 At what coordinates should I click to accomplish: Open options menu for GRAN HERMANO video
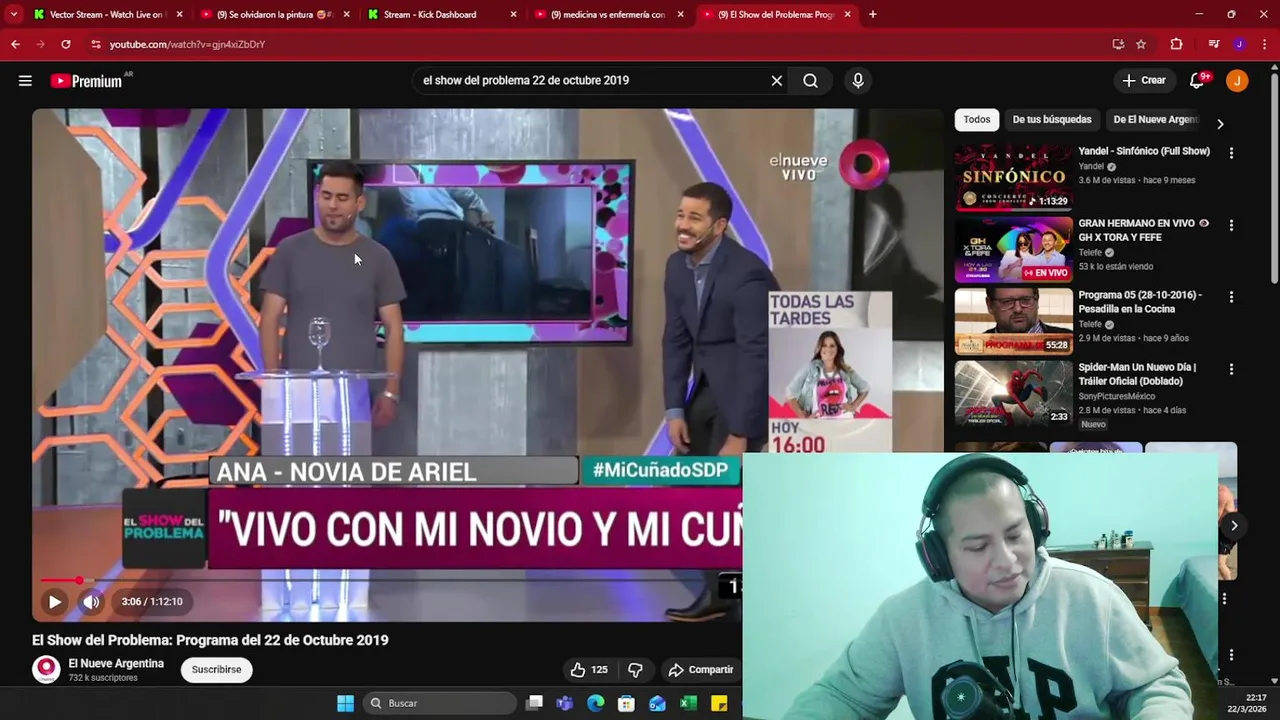tap(1231, 225)
